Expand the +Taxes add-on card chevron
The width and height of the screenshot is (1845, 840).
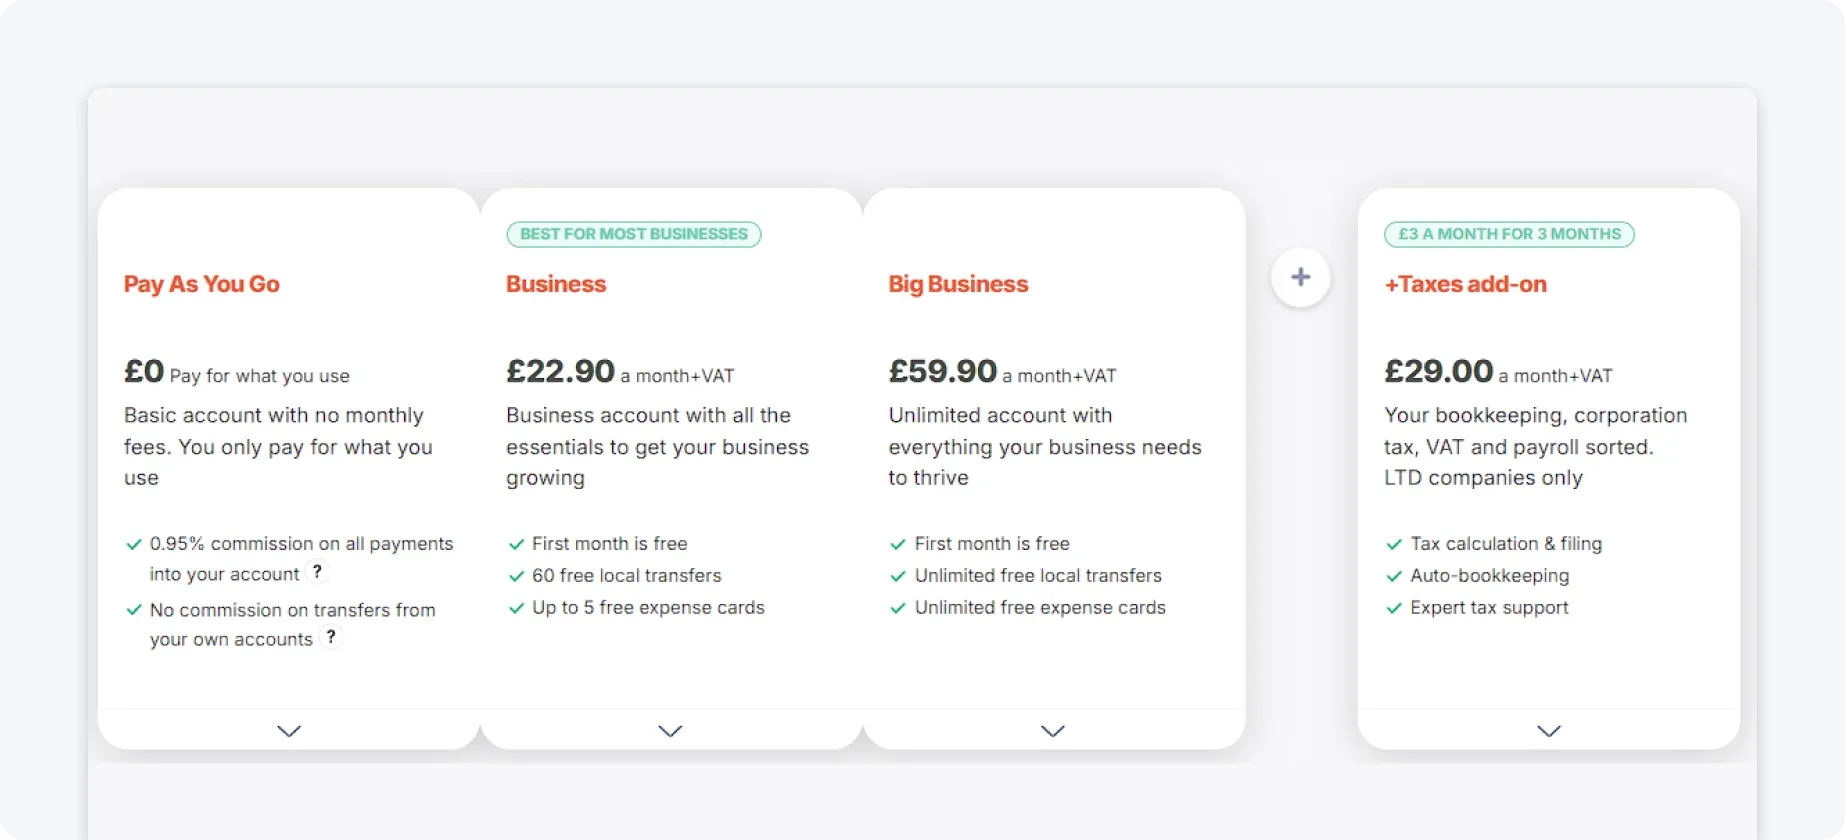1549,731
